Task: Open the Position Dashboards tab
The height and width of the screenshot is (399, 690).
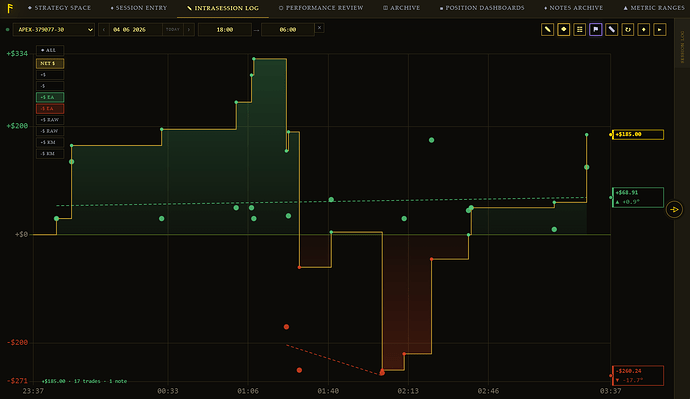Action: [482, 8]
